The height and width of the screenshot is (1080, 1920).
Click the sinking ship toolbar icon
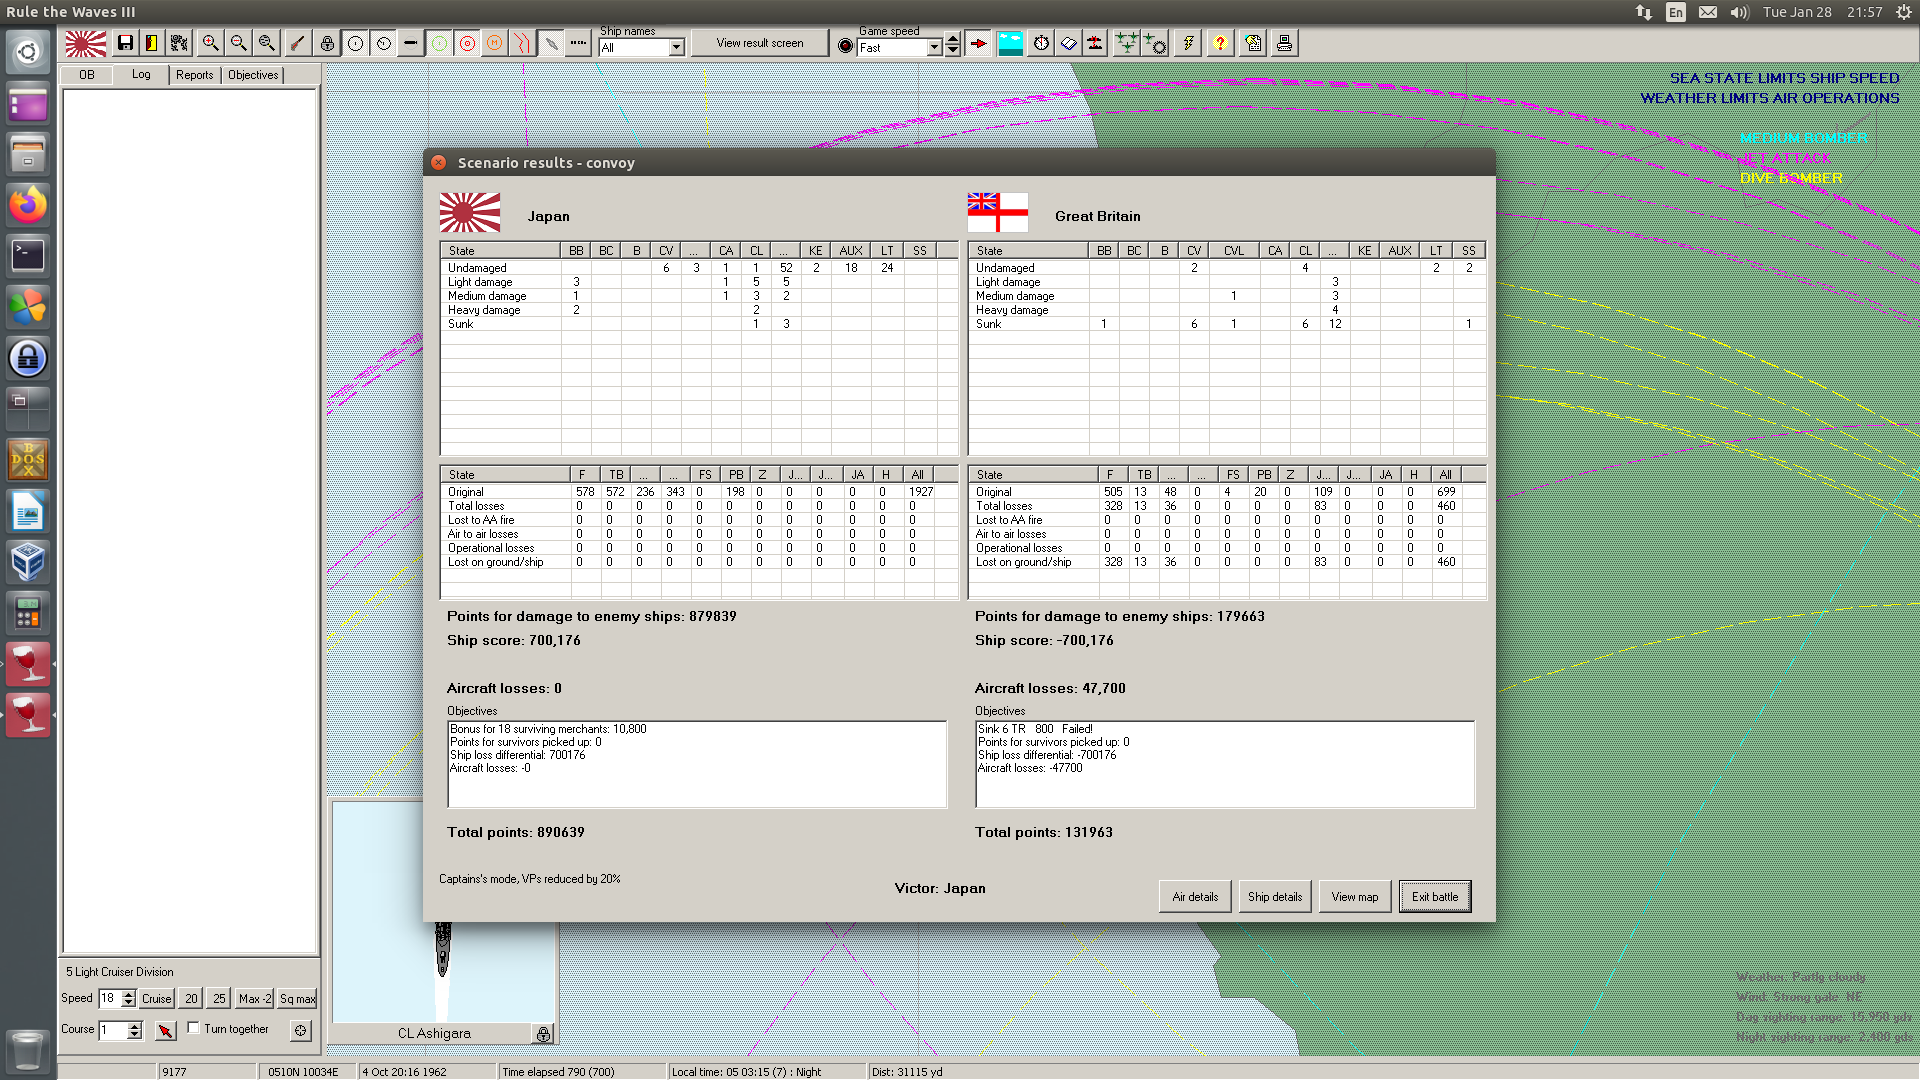[1096, 43]
